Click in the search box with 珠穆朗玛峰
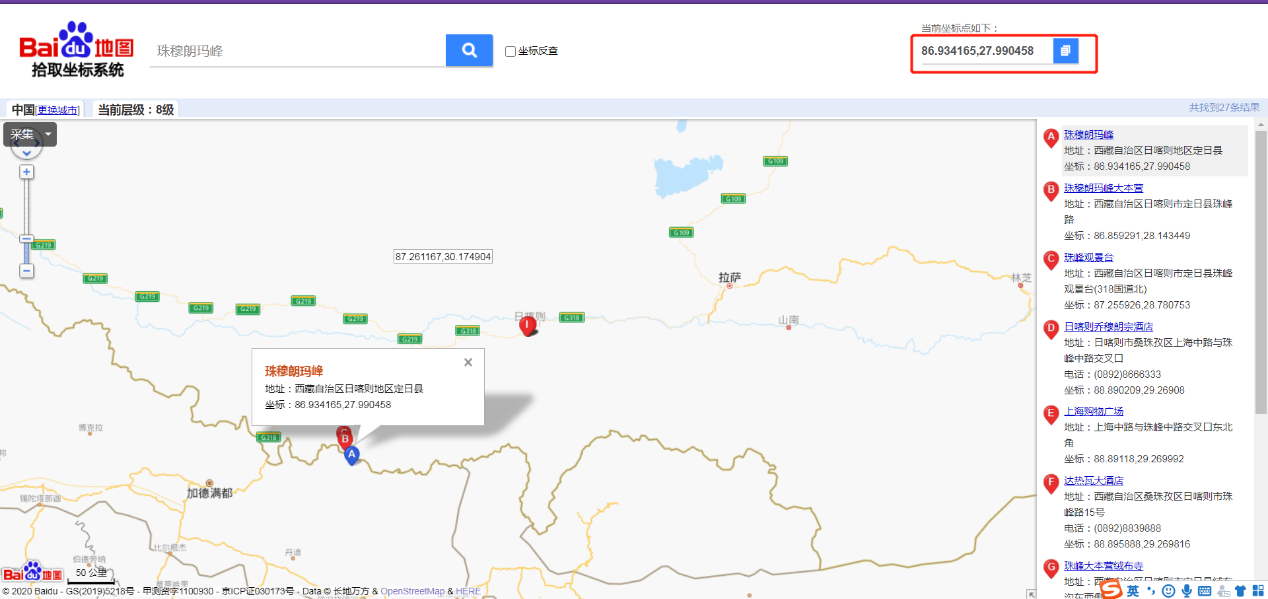The height and width of the screenshot is (599, 1268). coord(295,50)
